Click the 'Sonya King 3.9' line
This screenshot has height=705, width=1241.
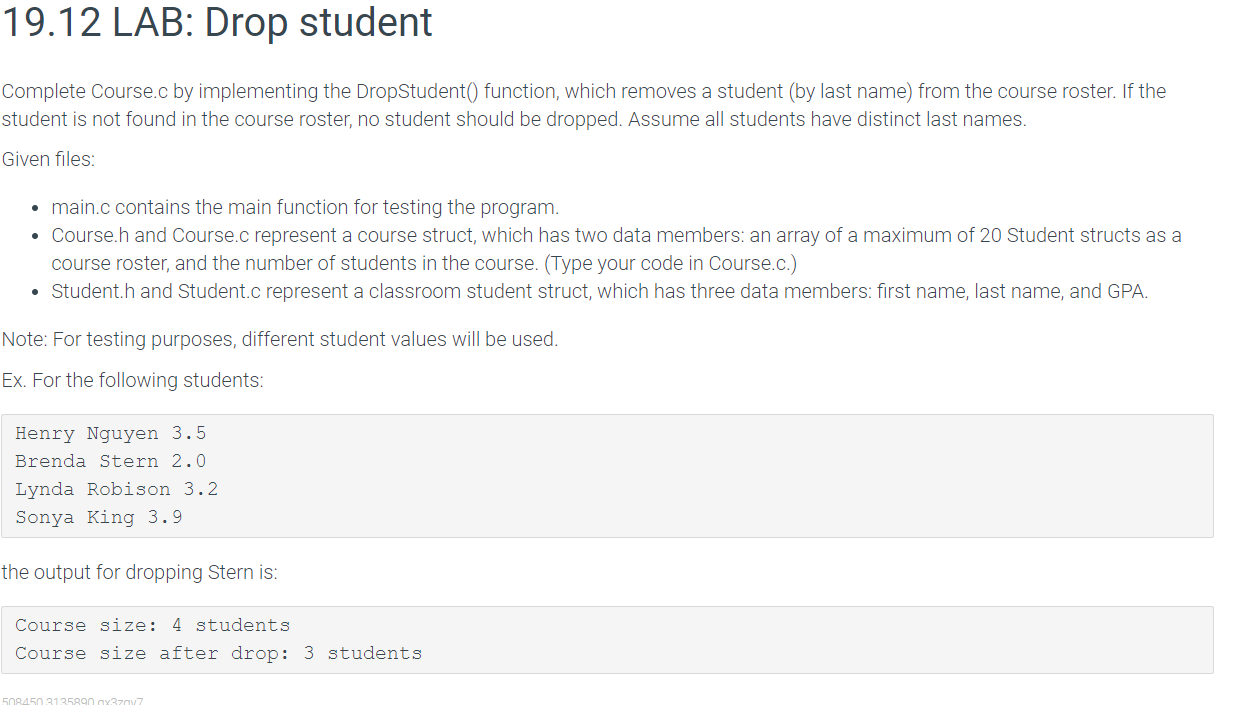tap(99, 518)
